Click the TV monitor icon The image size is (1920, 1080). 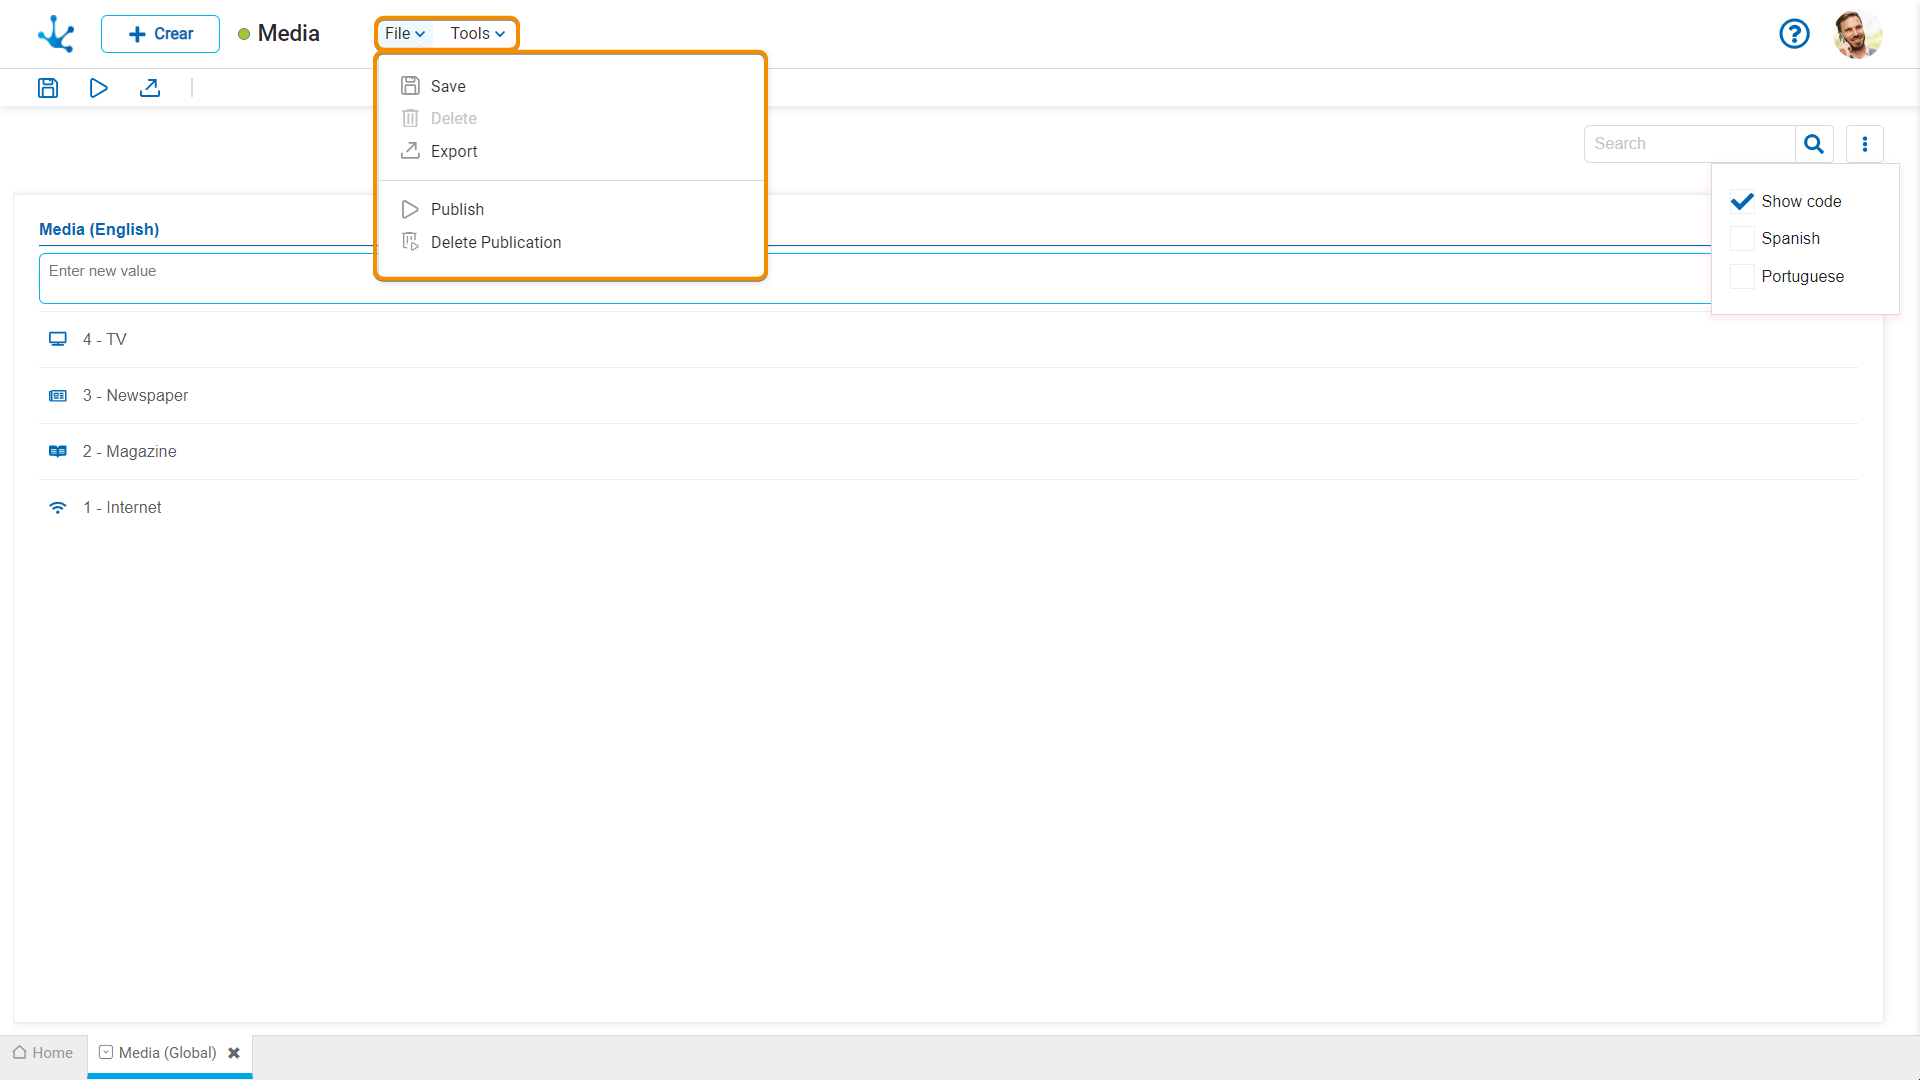pyautogui.click(x=58, y=339)
